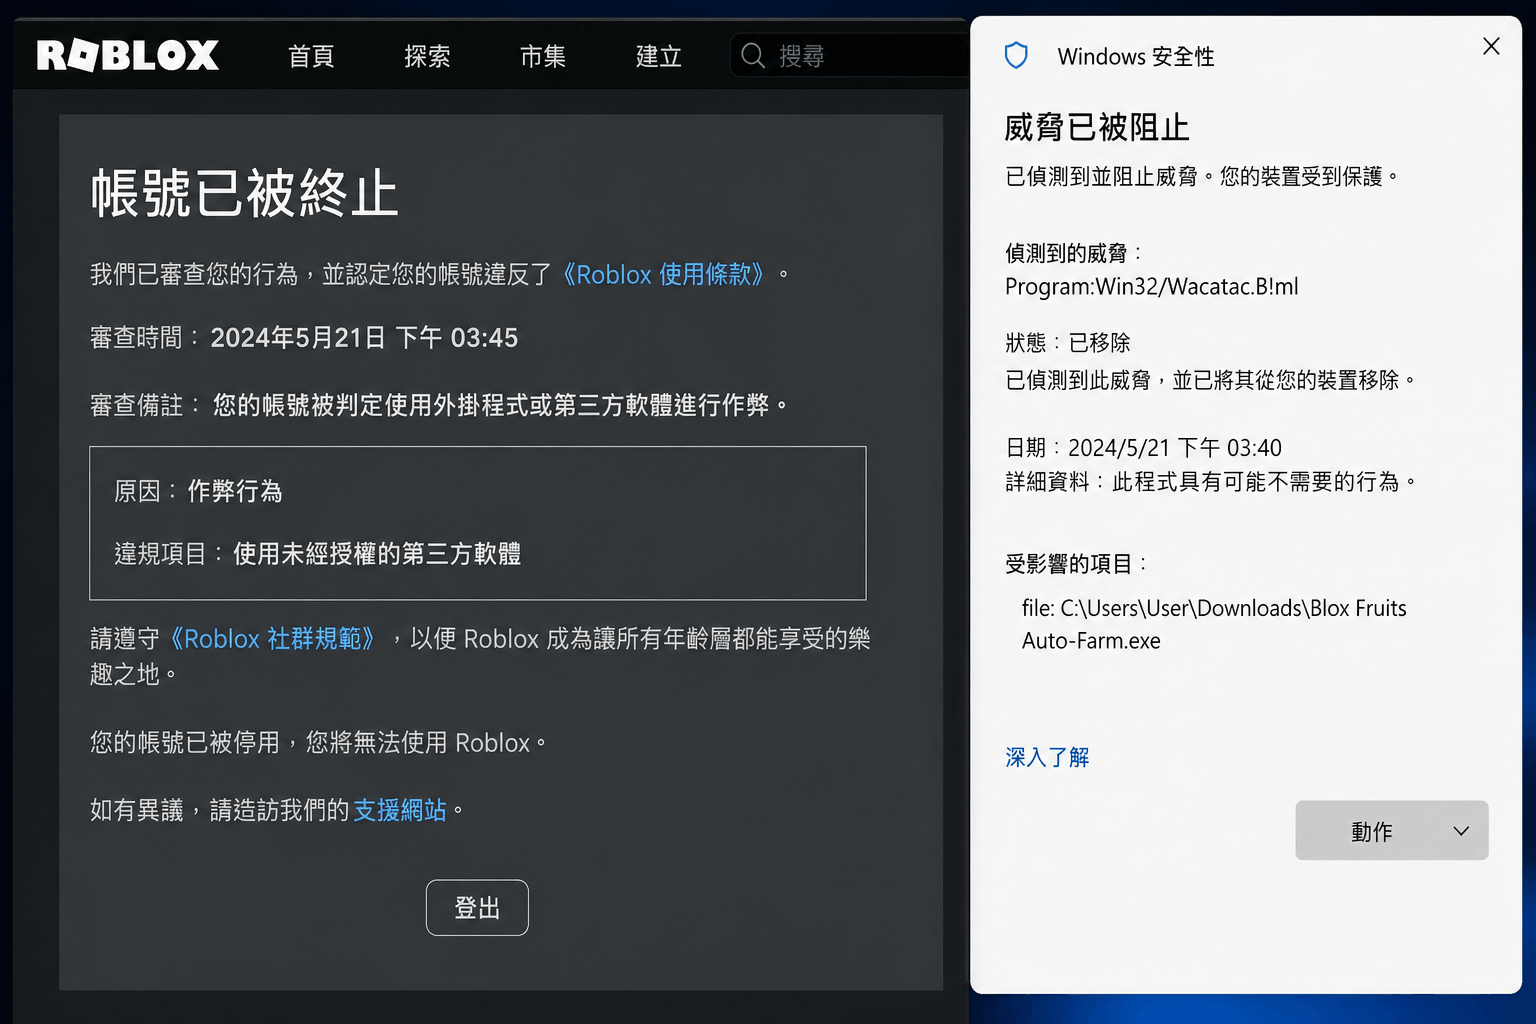This screenshot has height=1024, width=1536.
Task: Click the 您的帳號已被停用 sentence
Action: pyautogui.click(x=318, y=743)
